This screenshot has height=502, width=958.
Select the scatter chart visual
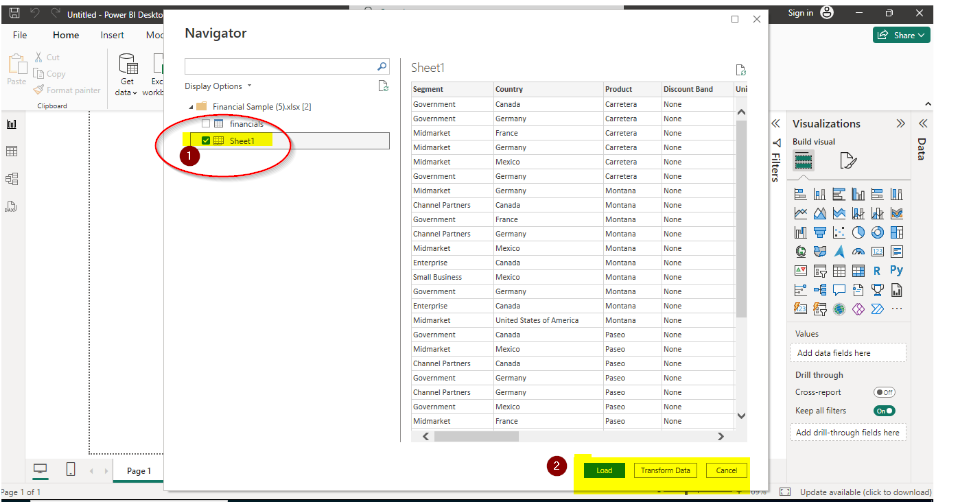click(839, 233)
